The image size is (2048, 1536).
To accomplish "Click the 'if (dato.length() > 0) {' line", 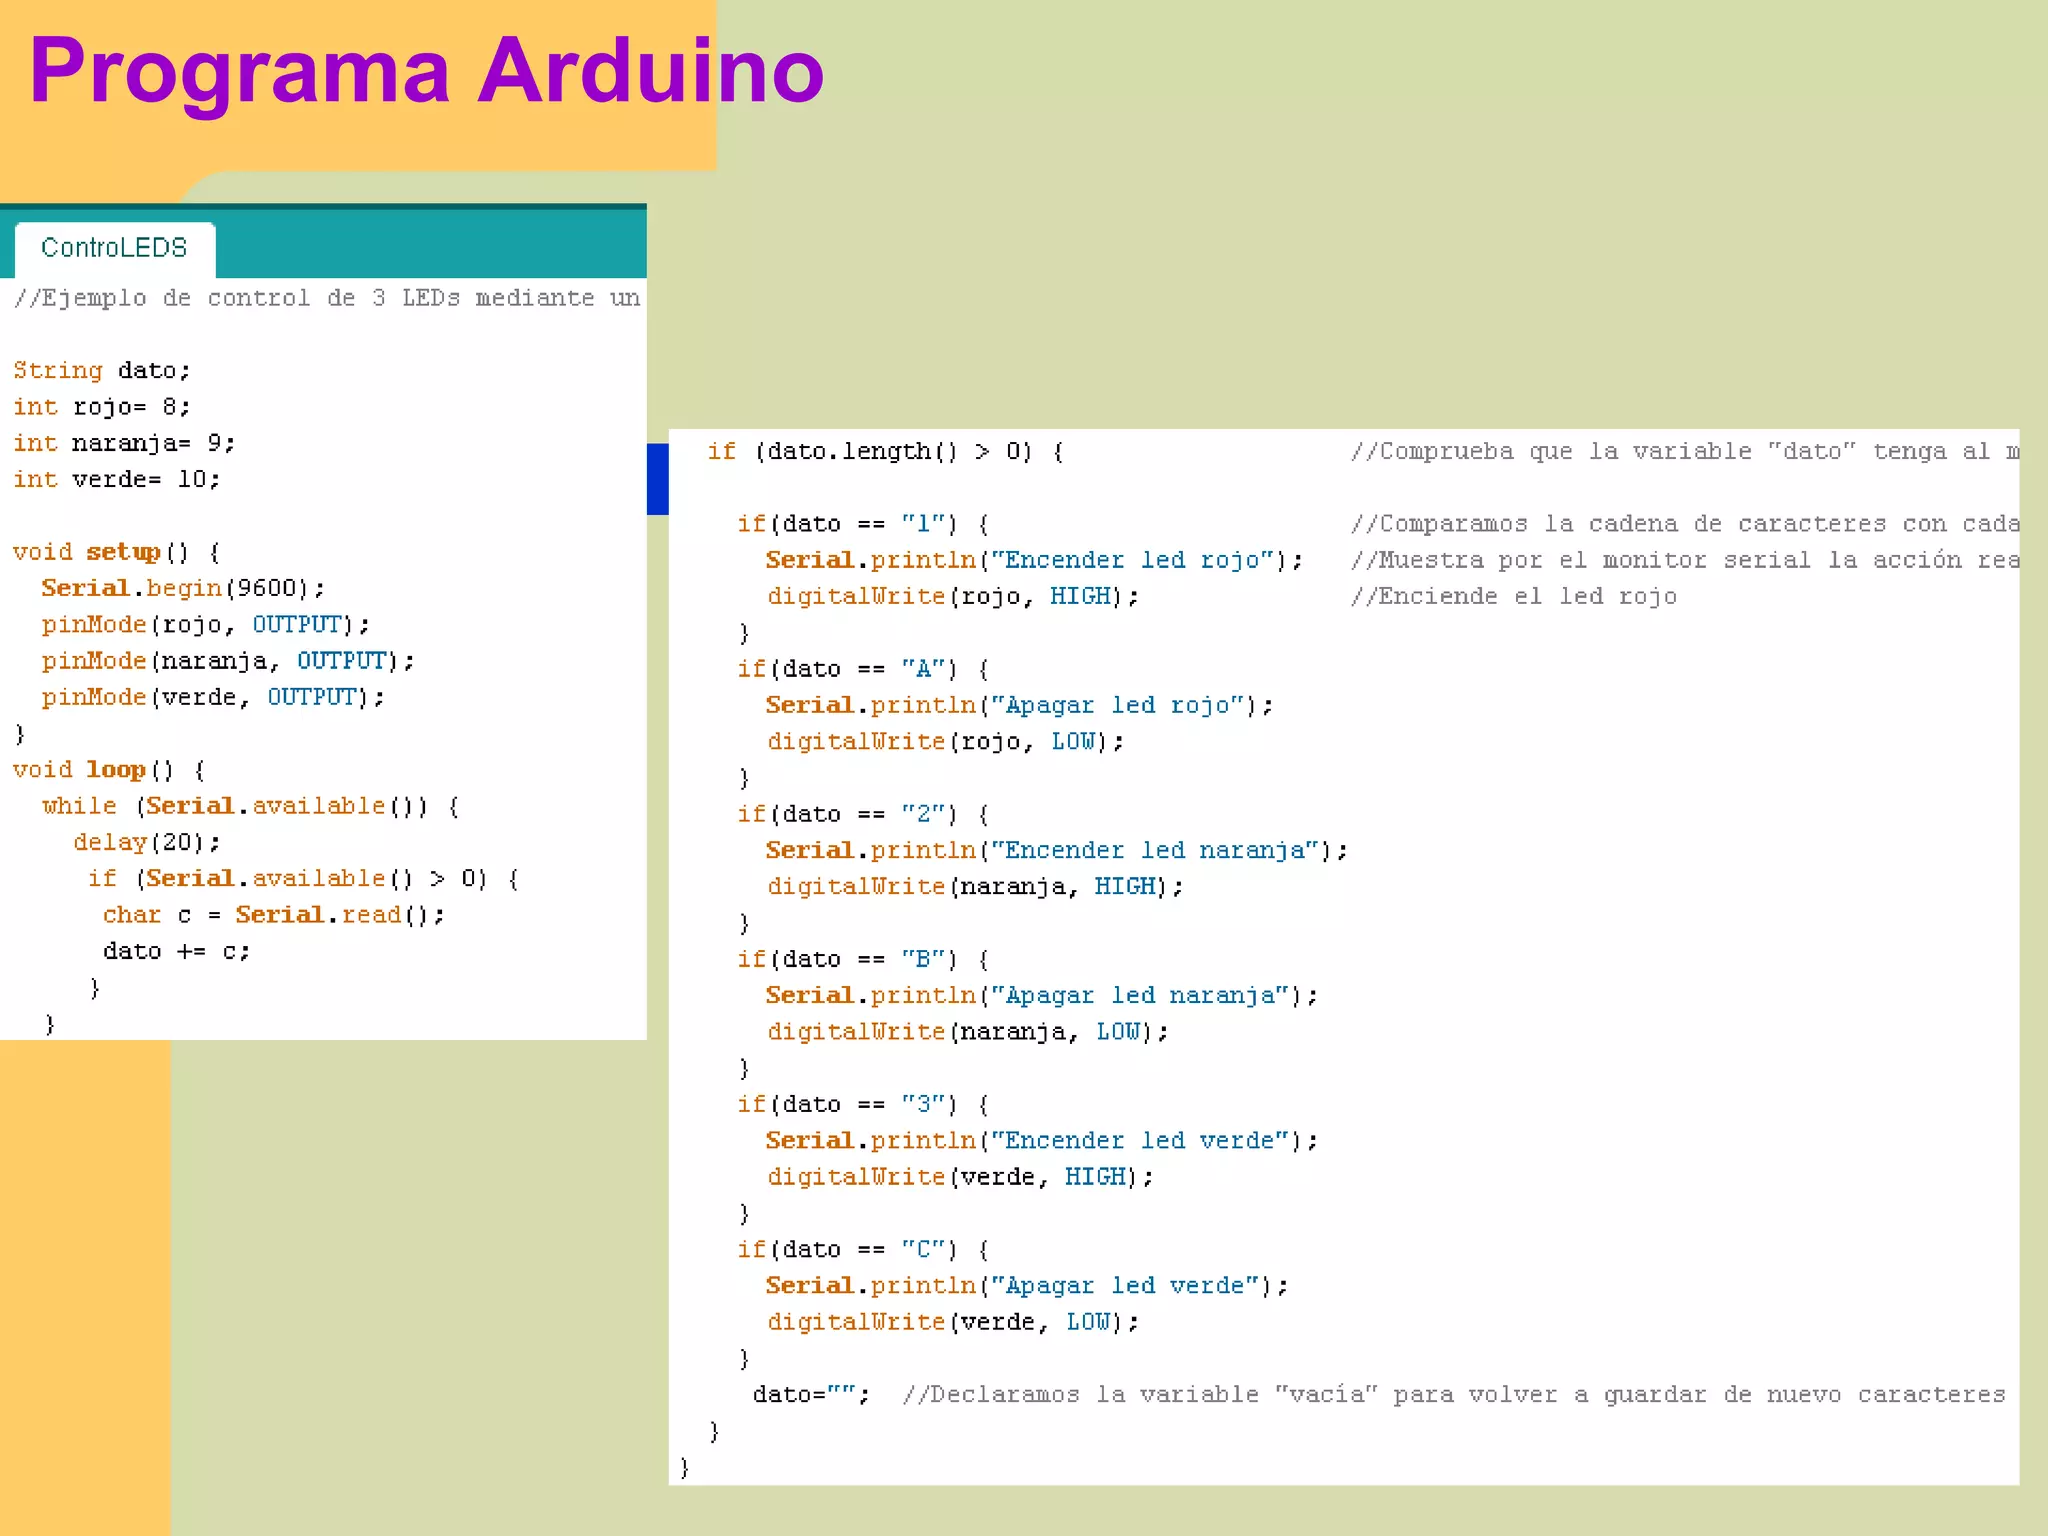I will [885, 452].
